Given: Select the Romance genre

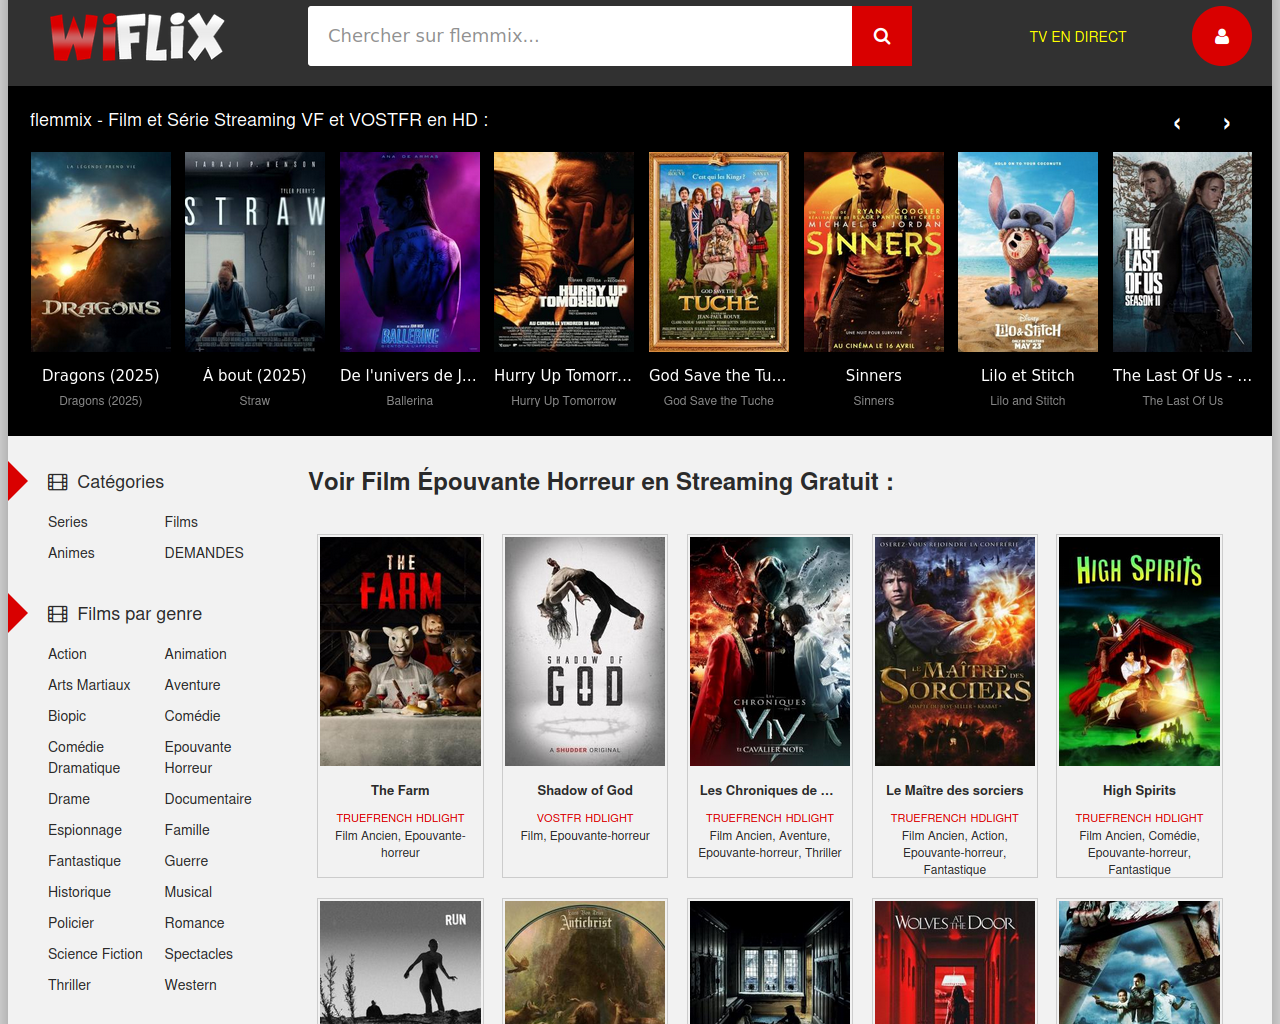Looking at the screenshot, I should pyautogui.click(x=195, y=923).
